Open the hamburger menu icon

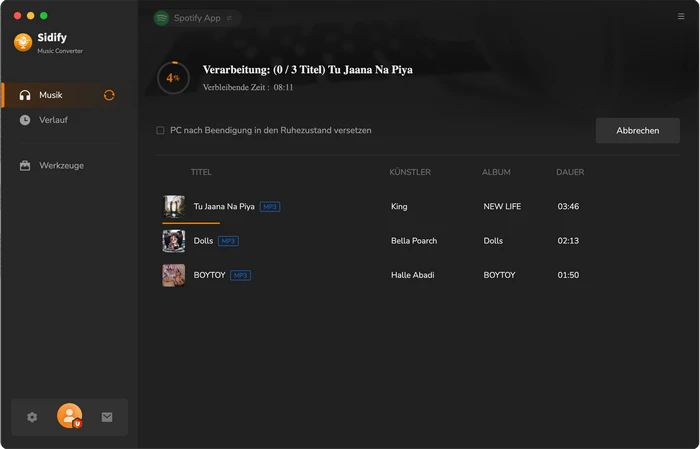point(681,17)
